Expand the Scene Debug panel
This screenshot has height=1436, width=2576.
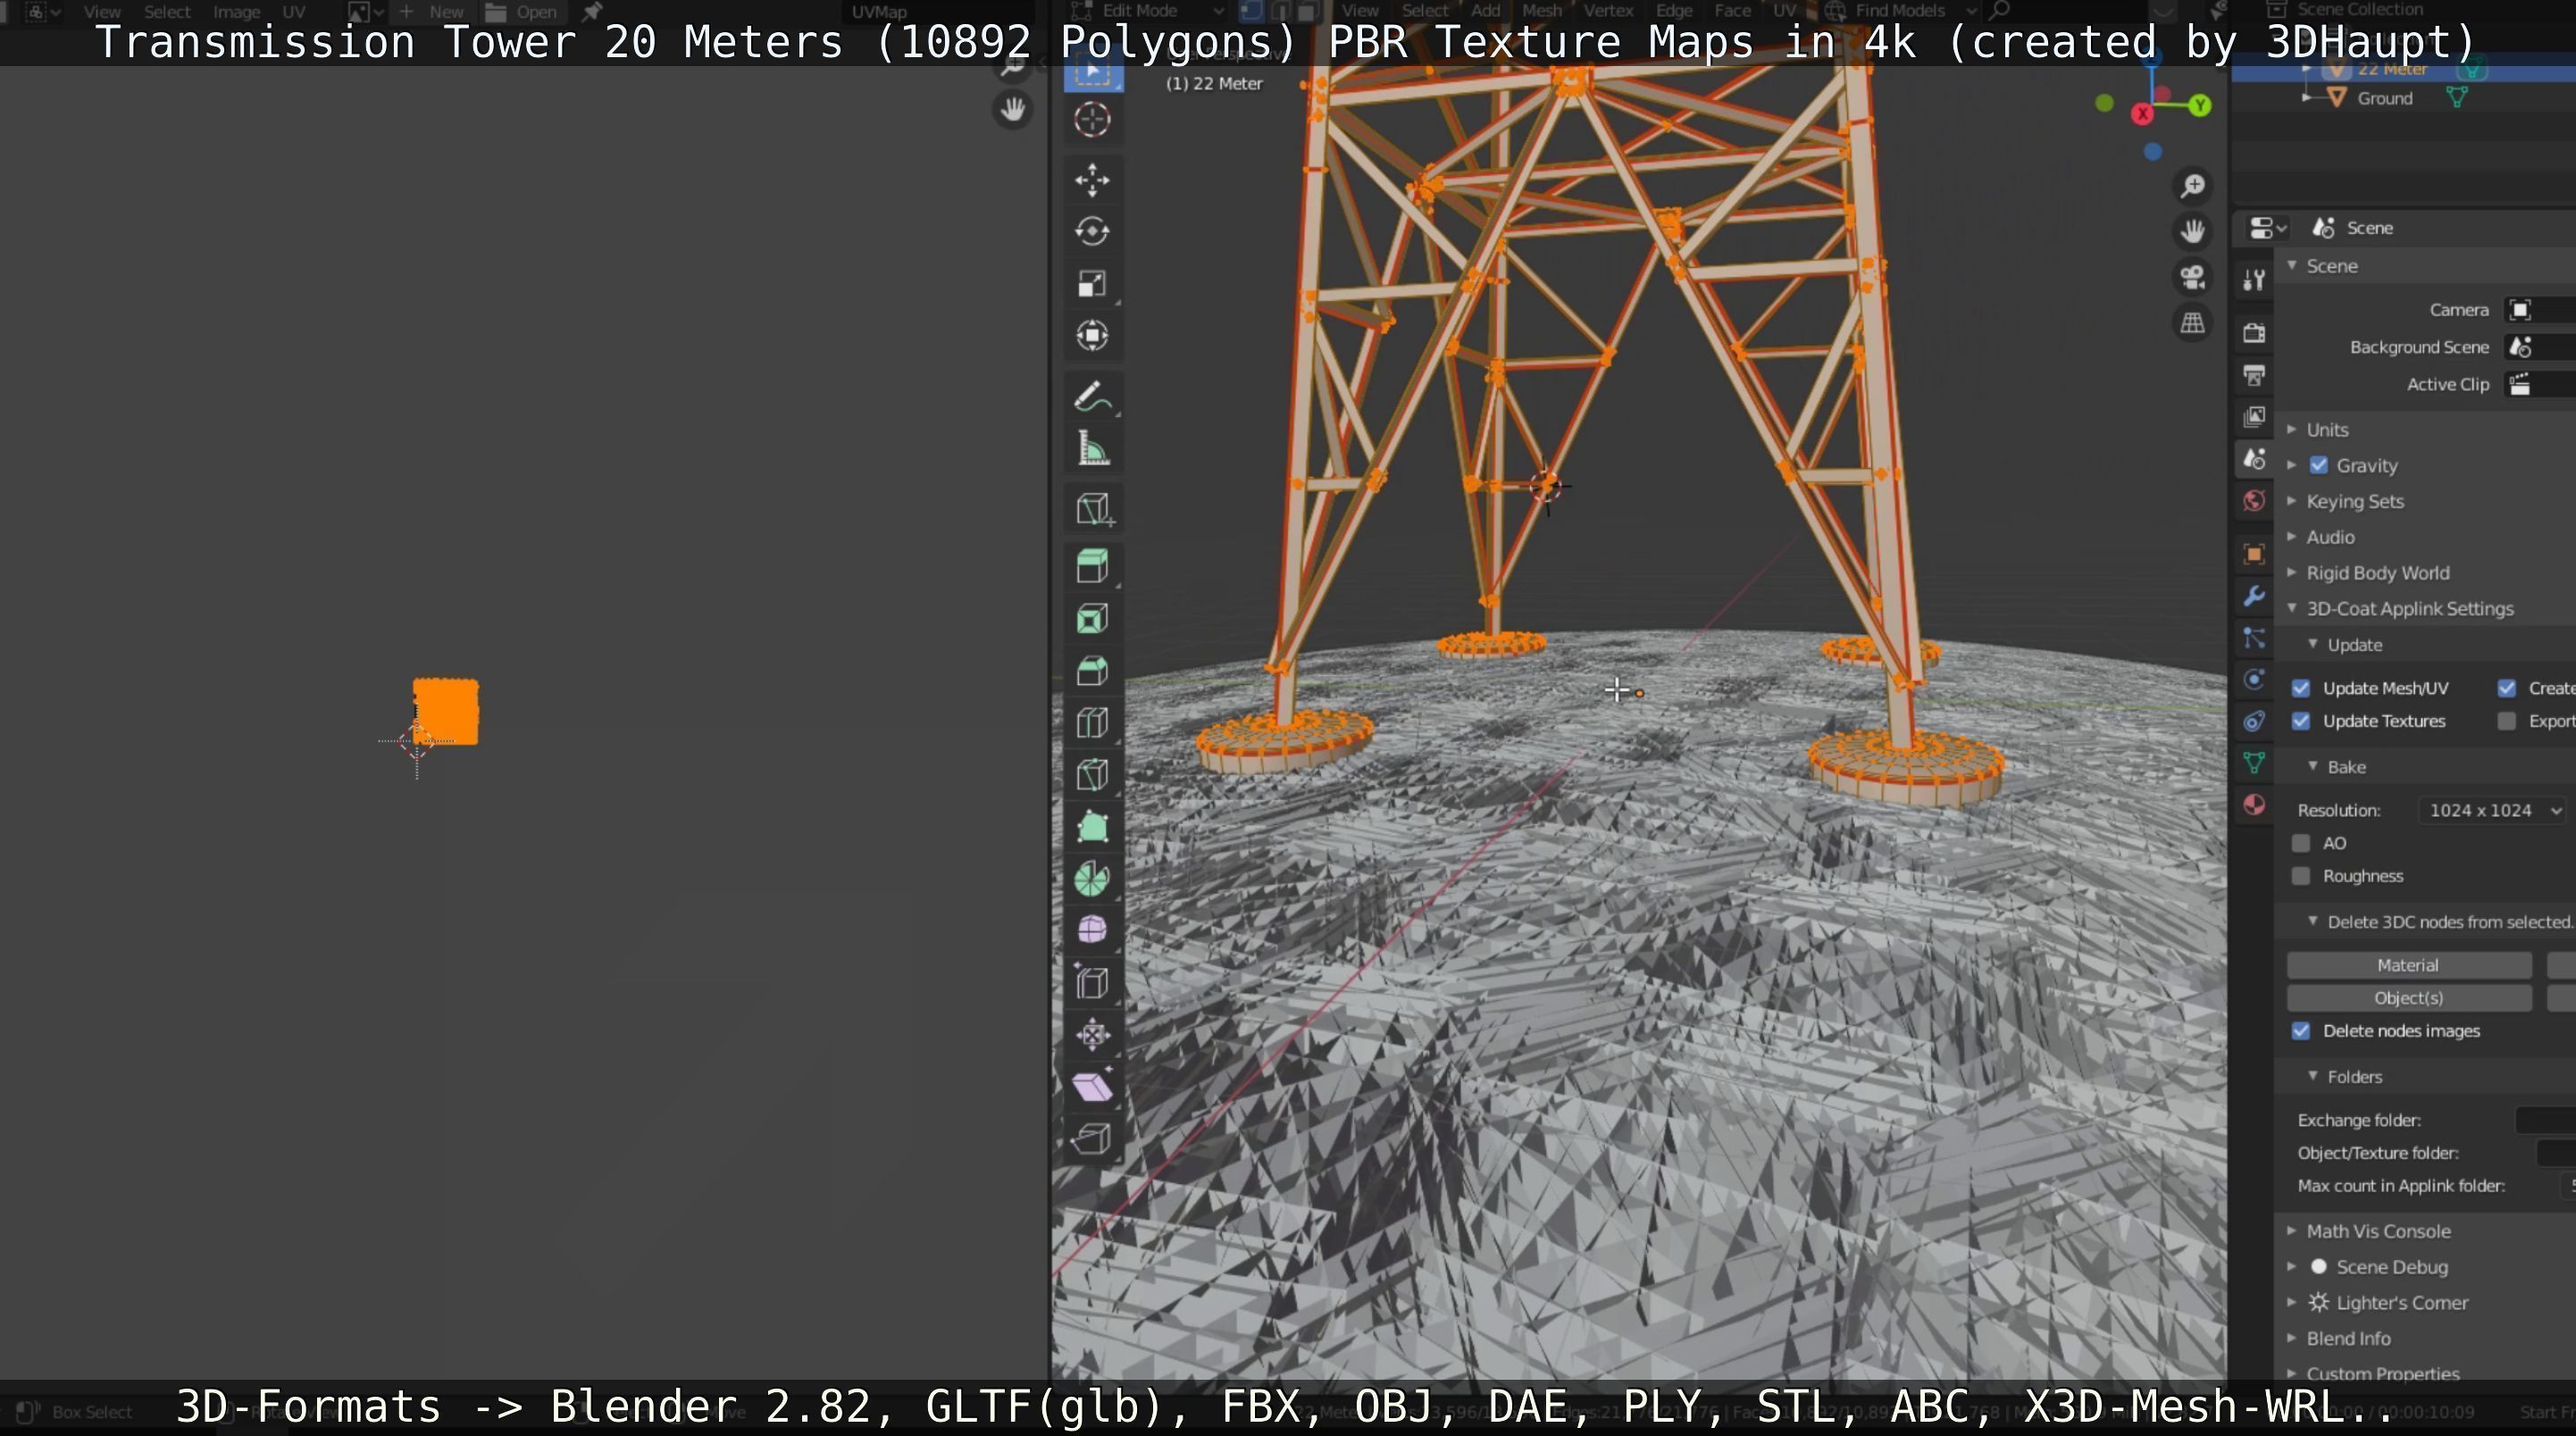click(2291, 1266)
